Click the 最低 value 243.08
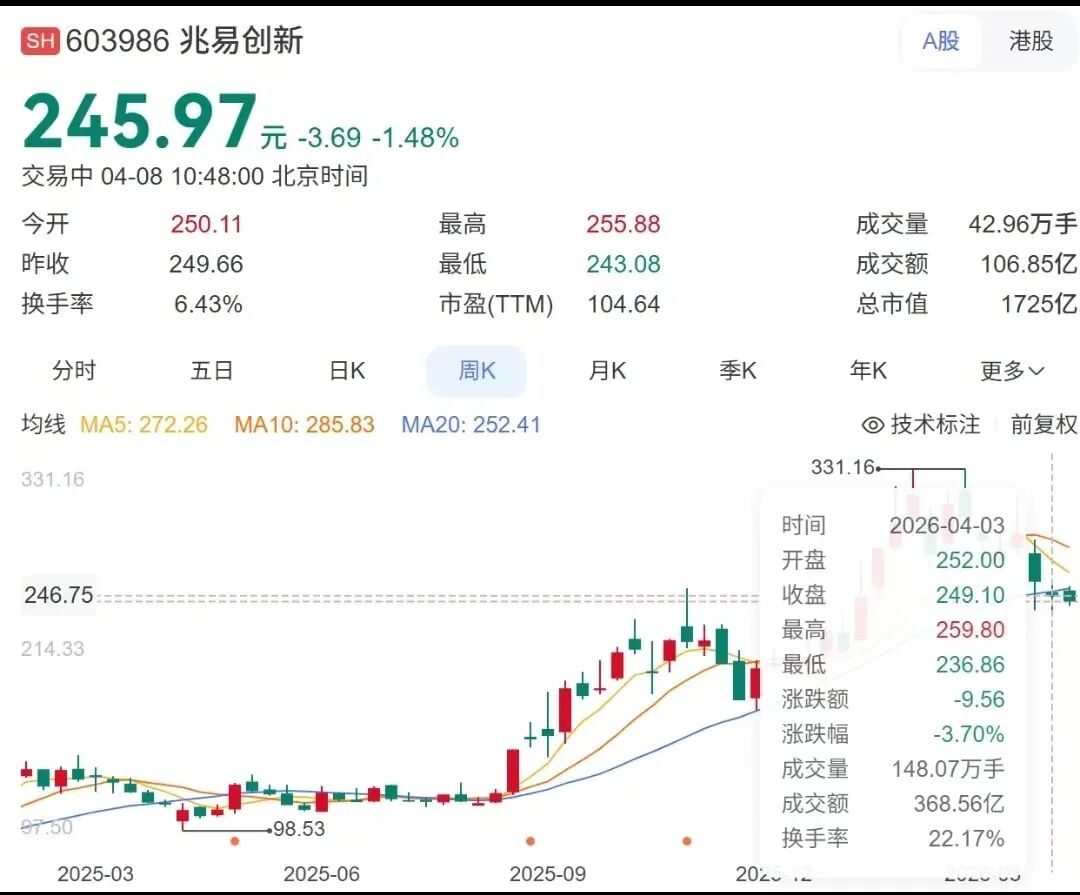The image size is (1080, 895). point(623,264)
